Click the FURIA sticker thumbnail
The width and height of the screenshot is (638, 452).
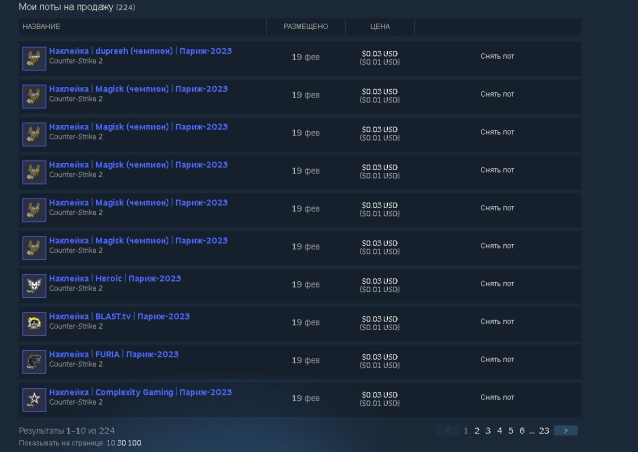[34, 362]
